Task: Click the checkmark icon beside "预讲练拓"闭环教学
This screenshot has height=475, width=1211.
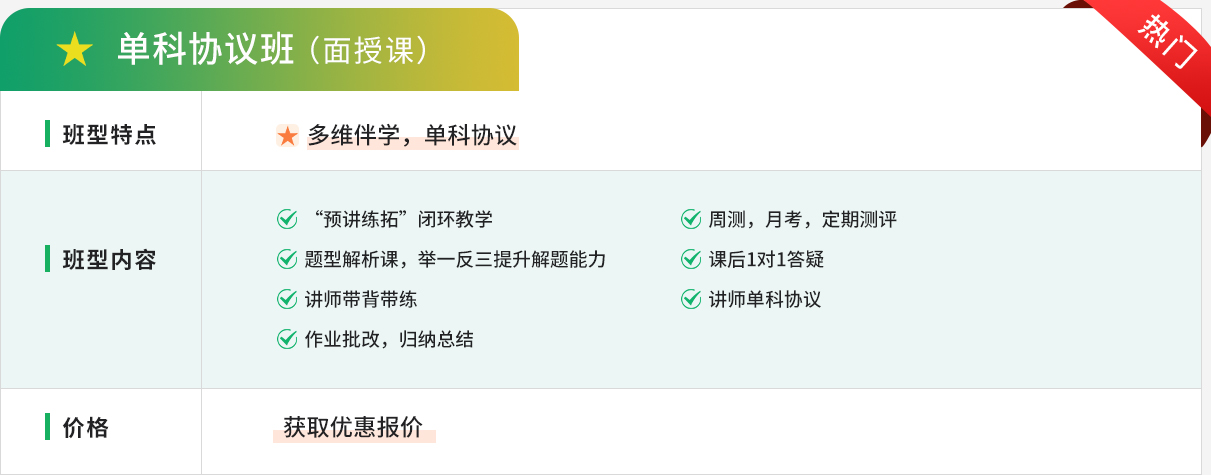Action: click(x=287, y=219)
